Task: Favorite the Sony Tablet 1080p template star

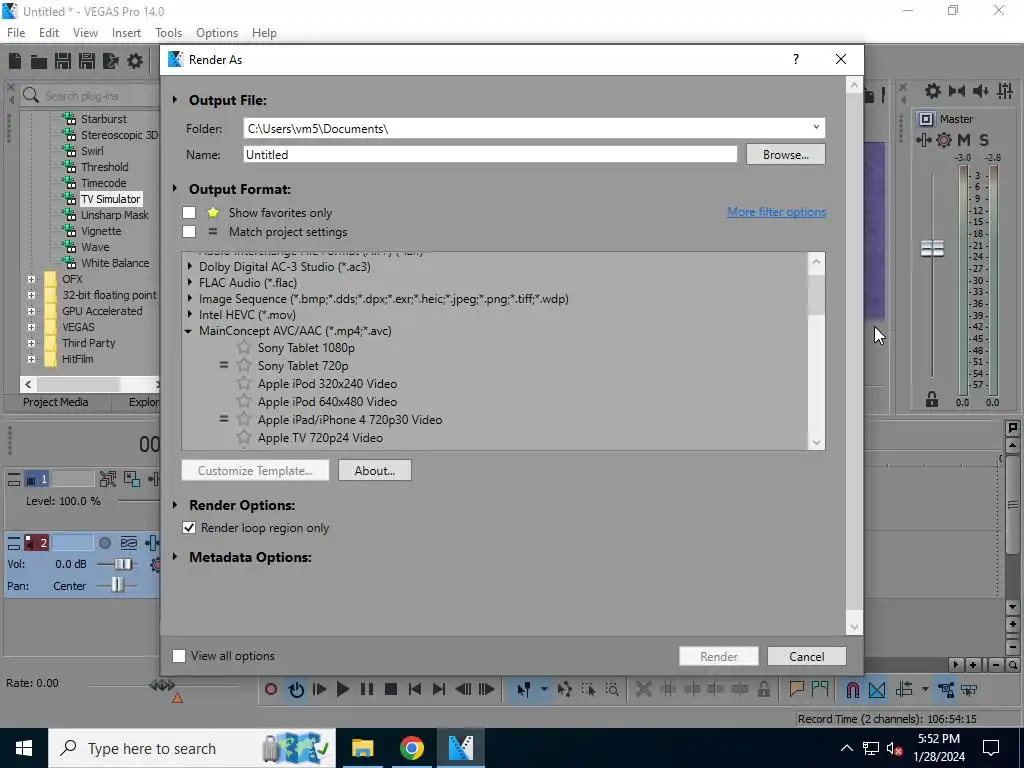Action: [244, 347]
